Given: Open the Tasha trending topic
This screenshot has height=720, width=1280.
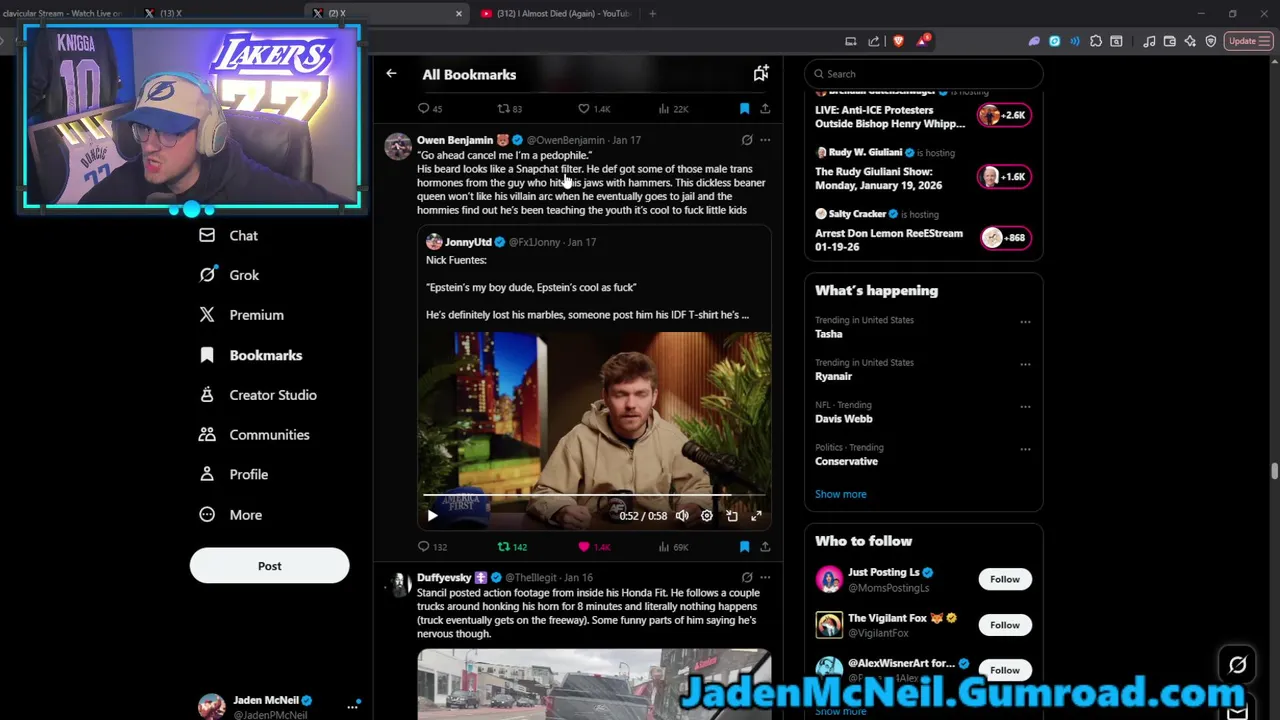Looking at the screenshot, I should pos(828,334).
